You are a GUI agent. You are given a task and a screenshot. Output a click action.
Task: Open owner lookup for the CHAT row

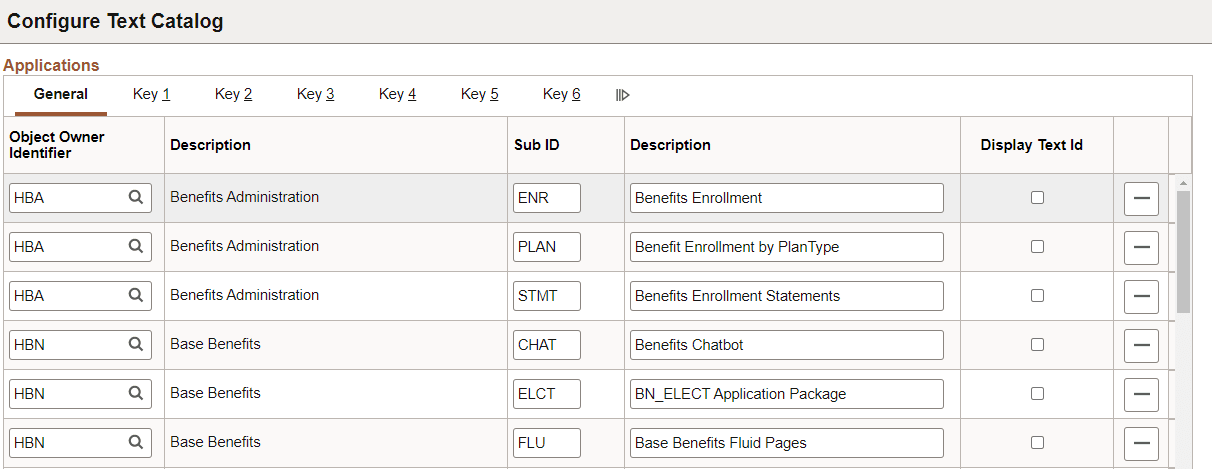tap(136, 345)
